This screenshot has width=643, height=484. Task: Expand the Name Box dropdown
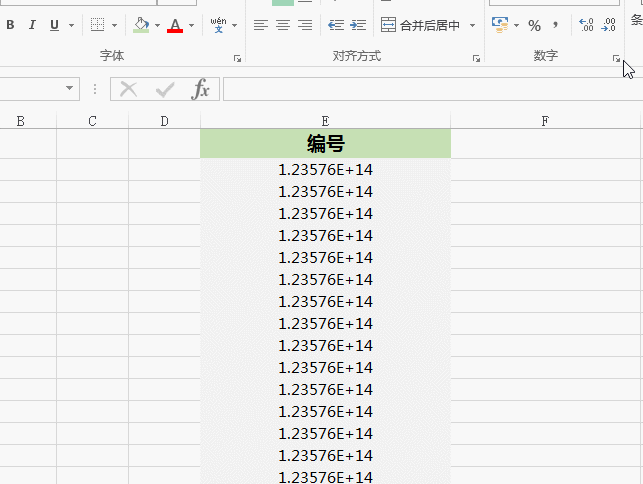69,88
